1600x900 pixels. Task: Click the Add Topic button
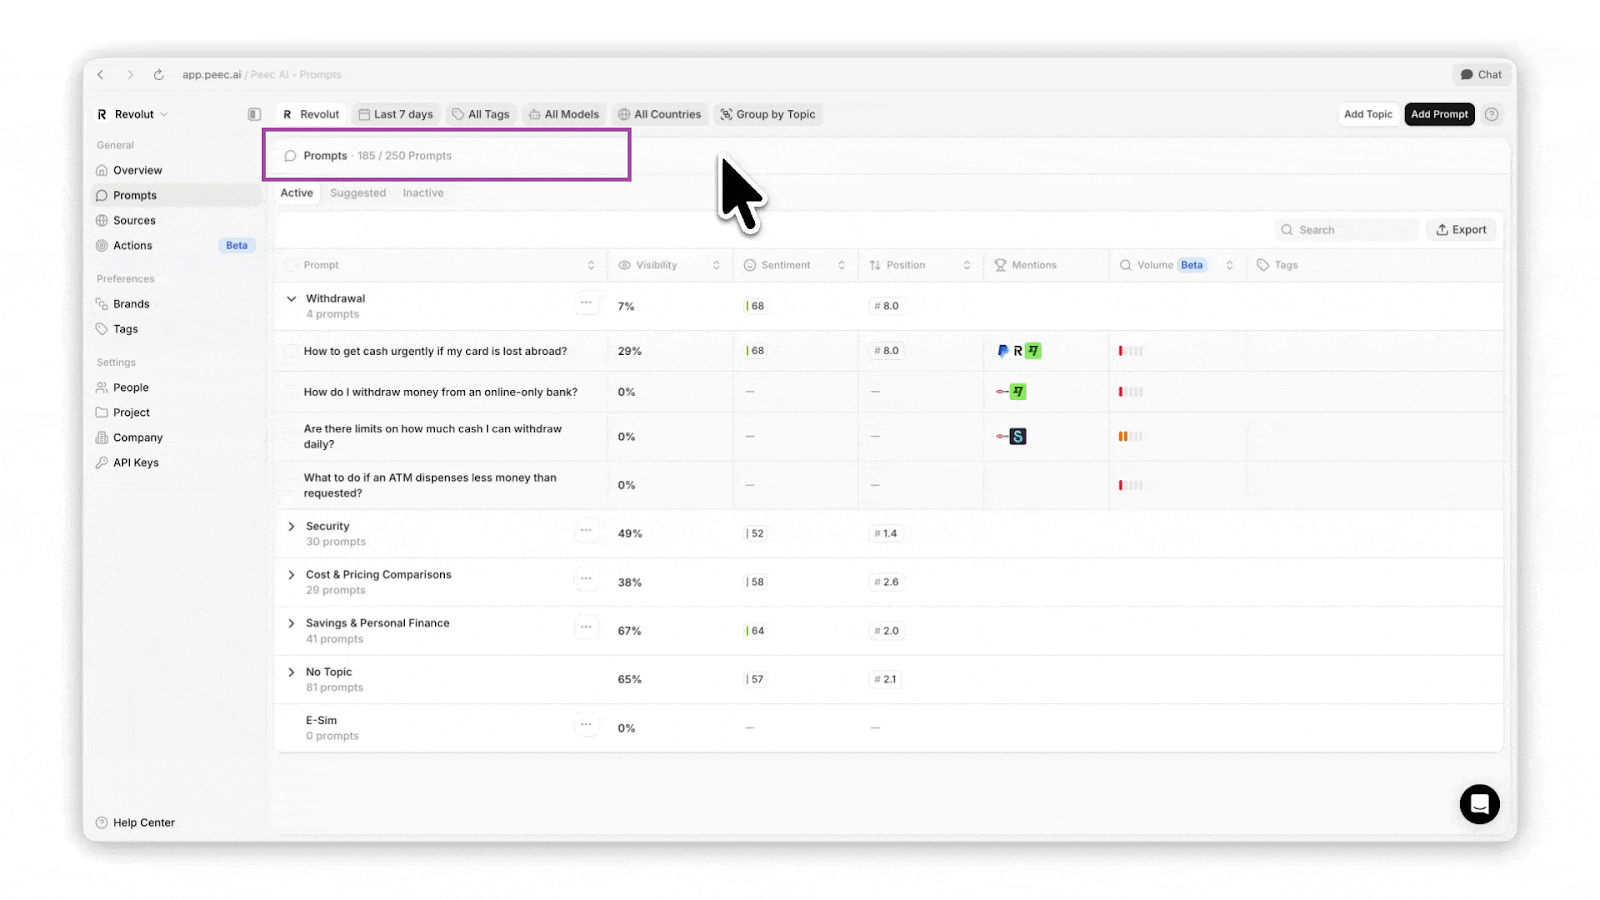tap(1368, 115)
